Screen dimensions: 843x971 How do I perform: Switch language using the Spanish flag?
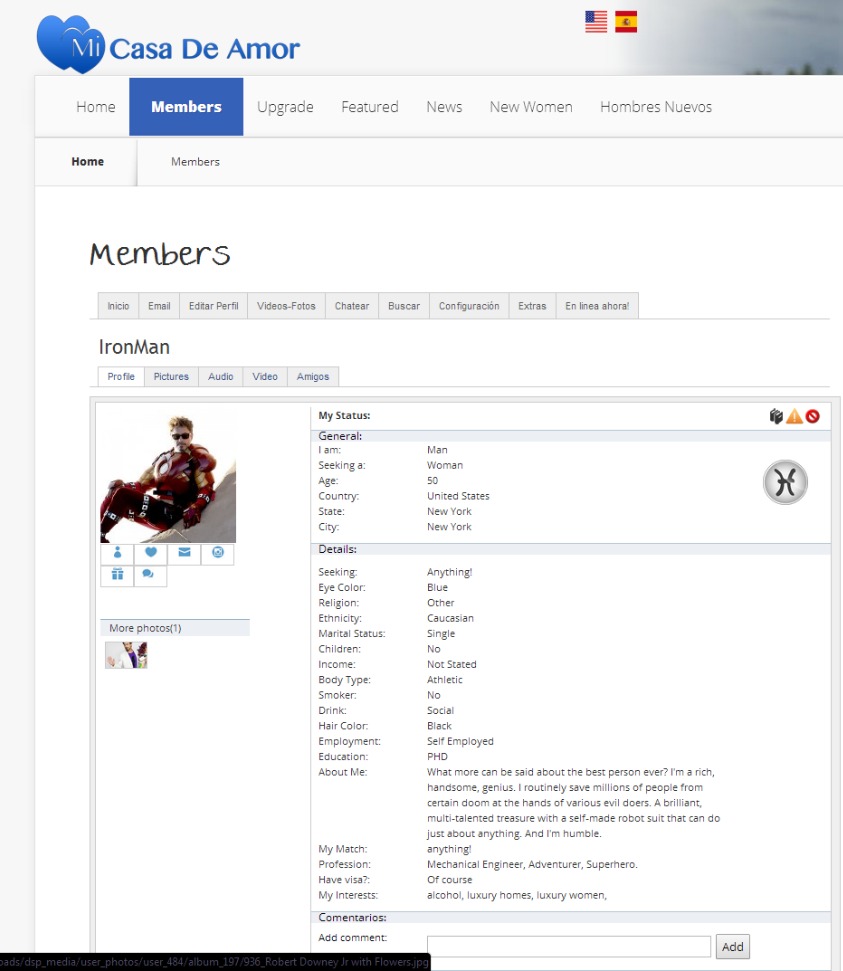click(626, 22)
